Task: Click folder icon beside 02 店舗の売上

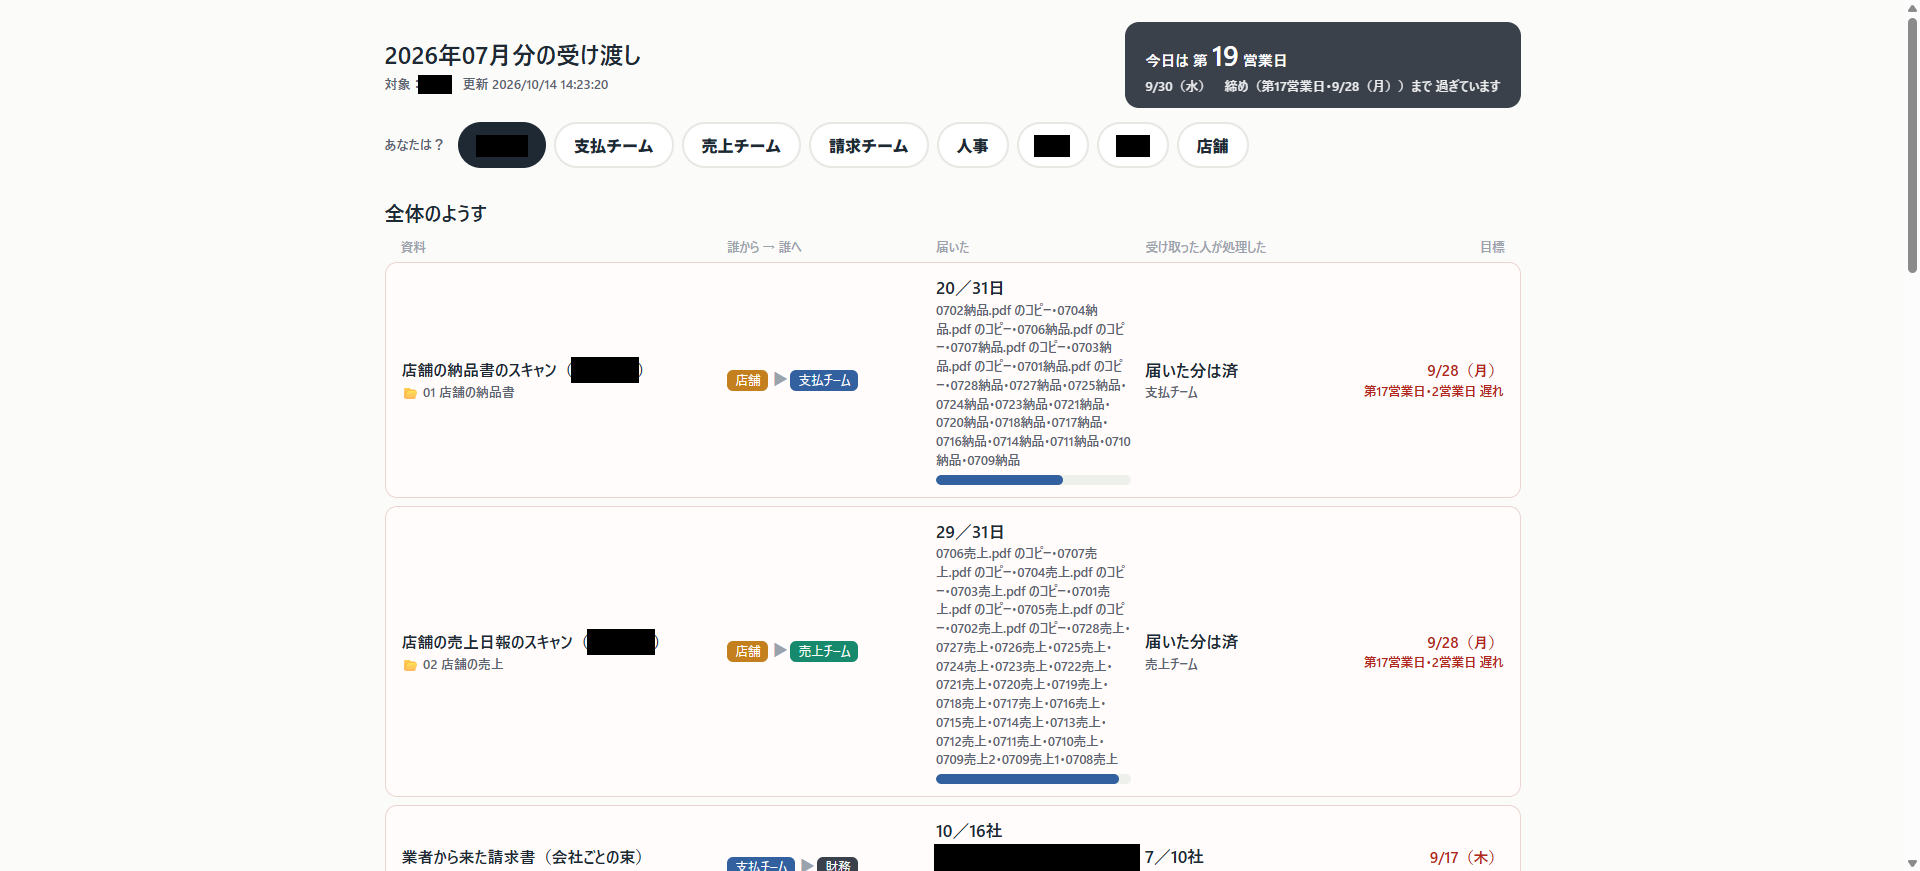Action: [410, 665]
